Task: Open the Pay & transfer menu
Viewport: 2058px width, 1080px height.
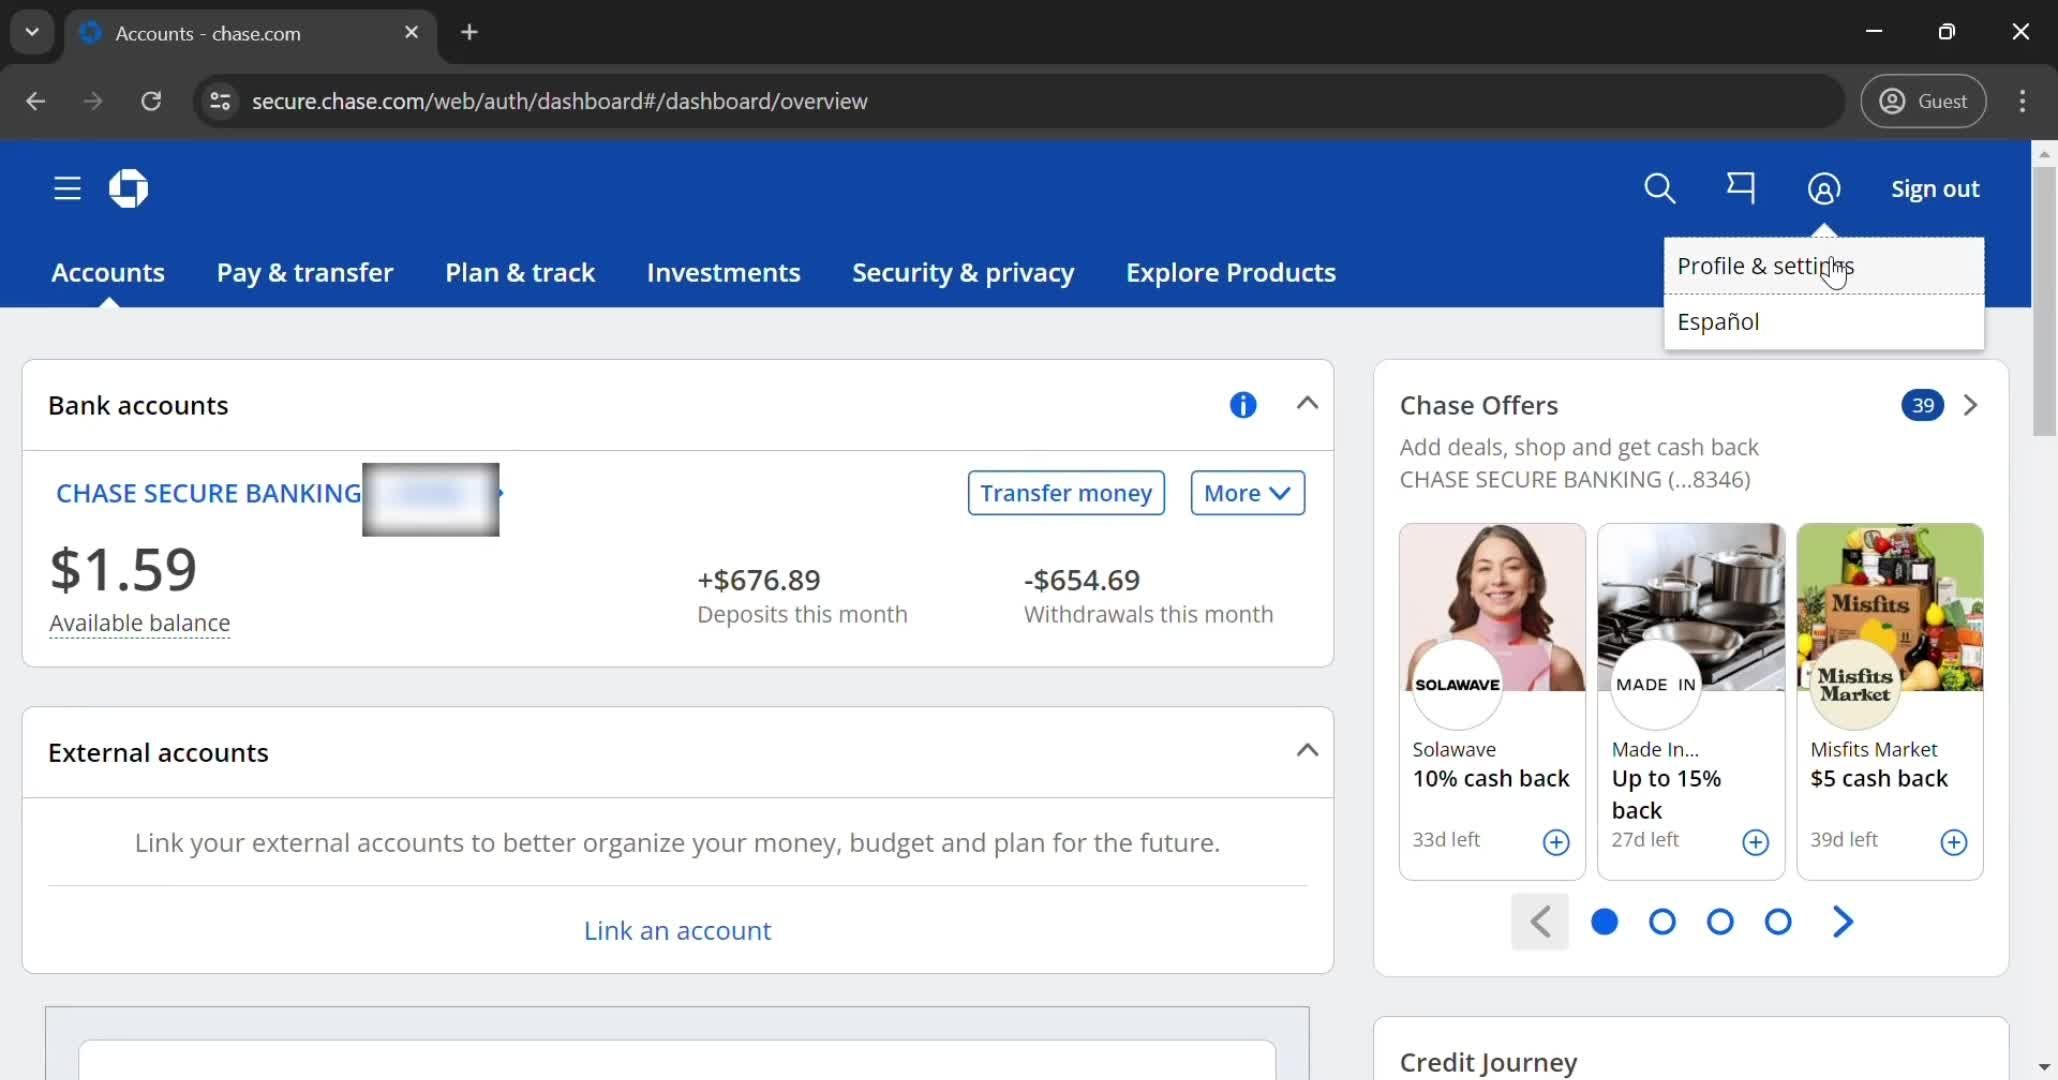Action: point(305,272)
